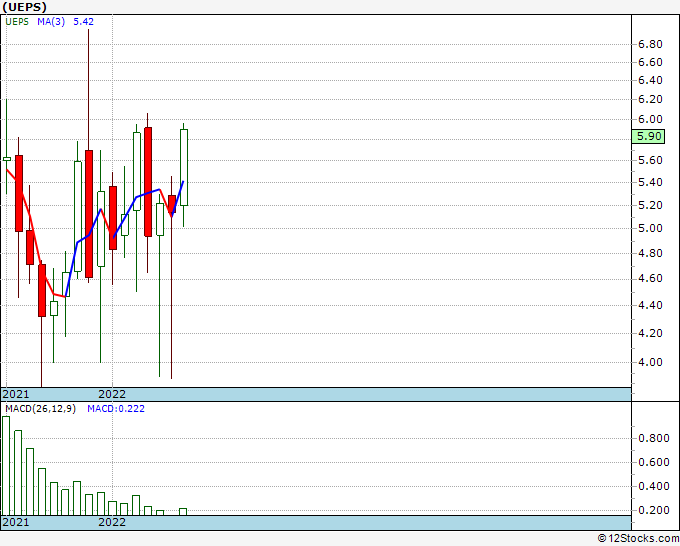
Task: Click the 0.200 MACD axis label
Action: point(654,510)
